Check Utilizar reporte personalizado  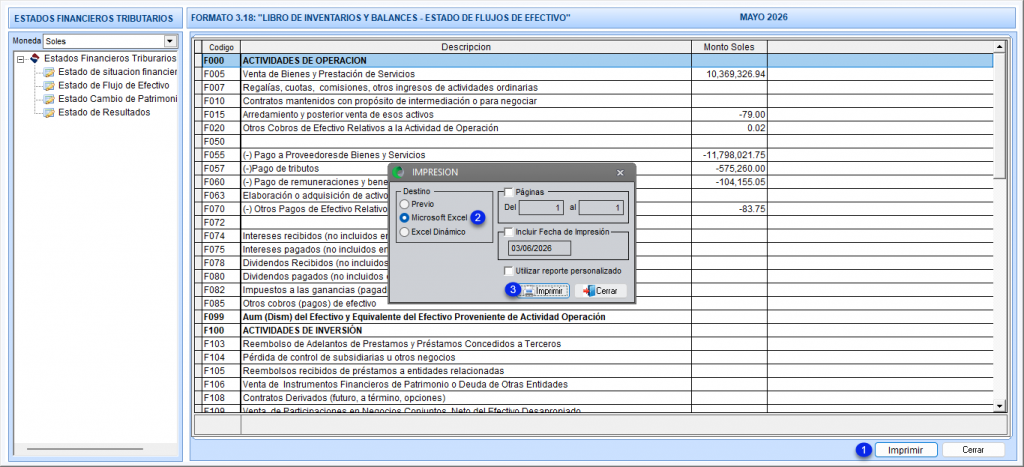pos(509,270)
